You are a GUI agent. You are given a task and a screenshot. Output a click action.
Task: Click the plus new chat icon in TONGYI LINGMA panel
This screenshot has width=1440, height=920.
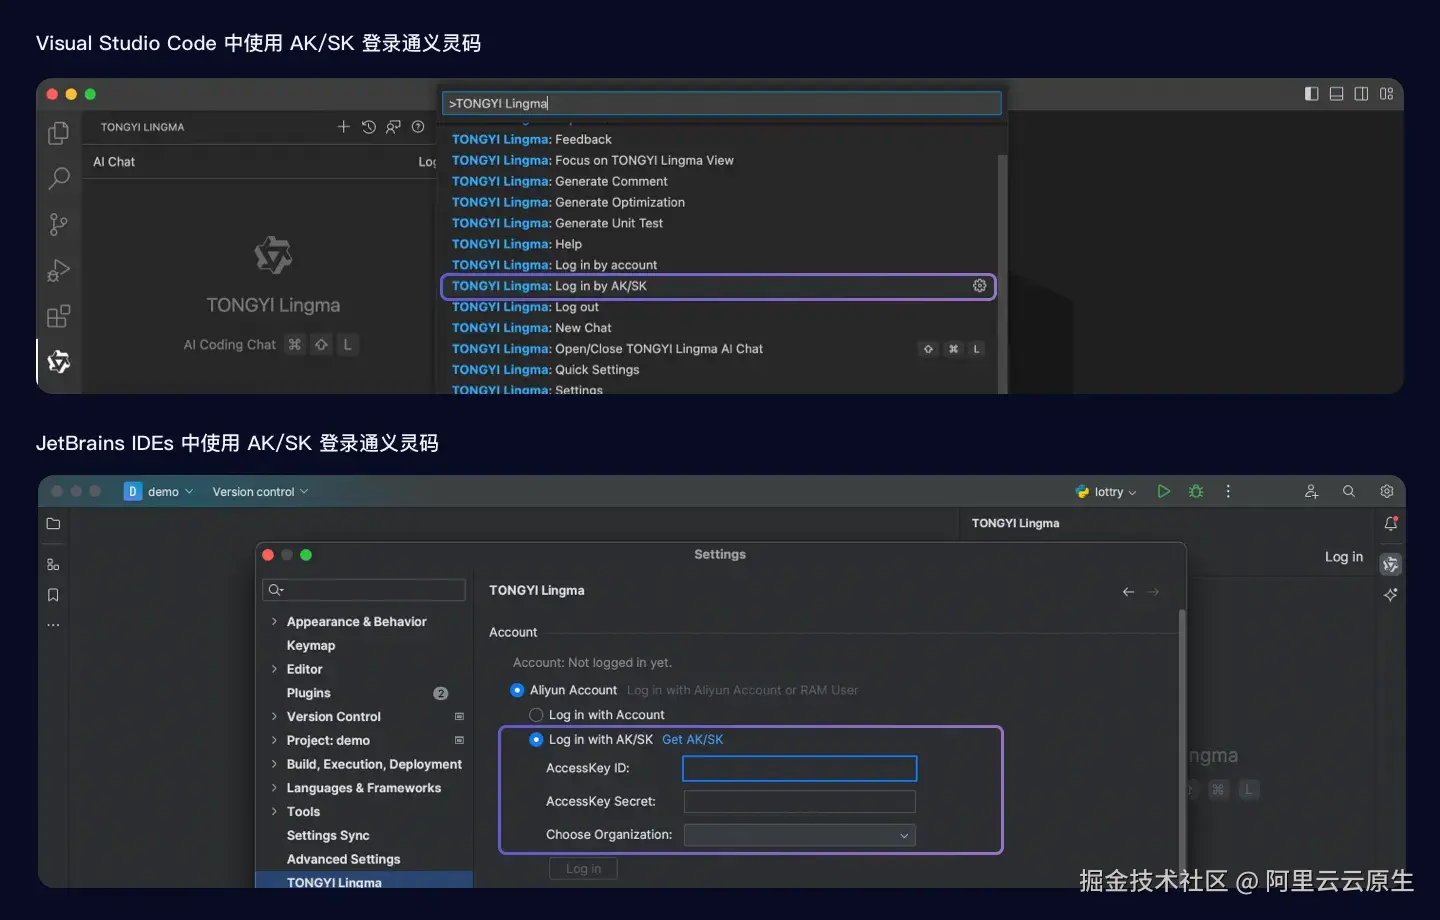click(344, 127)
